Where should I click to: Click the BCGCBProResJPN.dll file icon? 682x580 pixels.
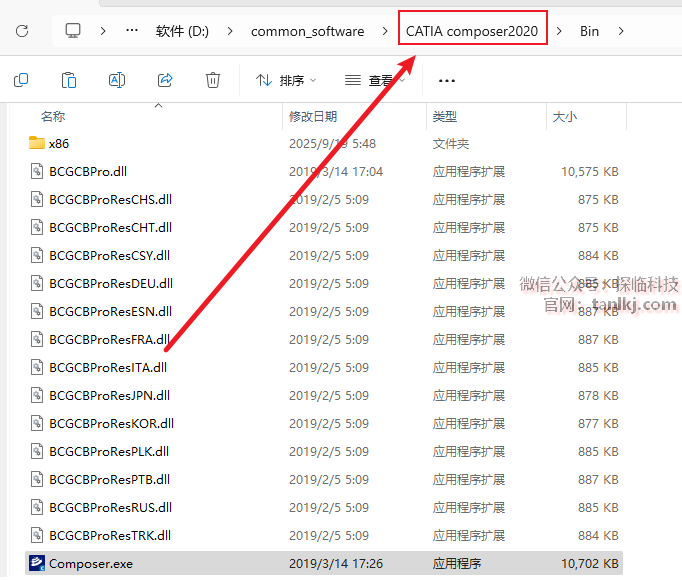pos(37,396)
